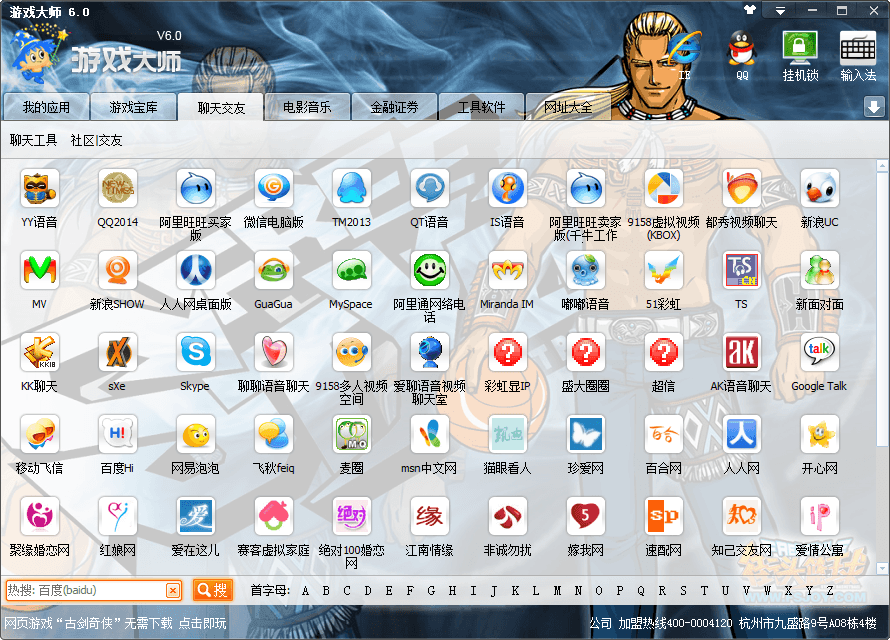Switch to 电影音乐 tab
The height and width of the screenshot is (640, 890).
[x=307, y=107]
